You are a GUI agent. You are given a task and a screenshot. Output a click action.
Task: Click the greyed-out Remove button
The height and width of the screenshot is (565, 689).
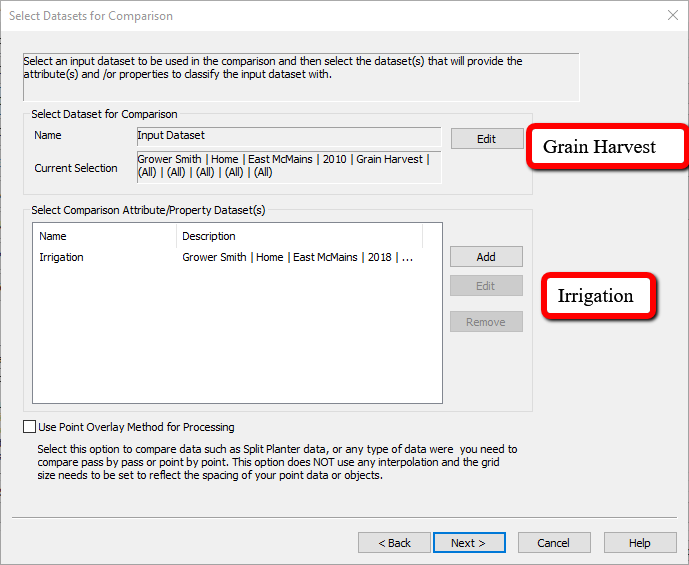click(x=486, y=322)
